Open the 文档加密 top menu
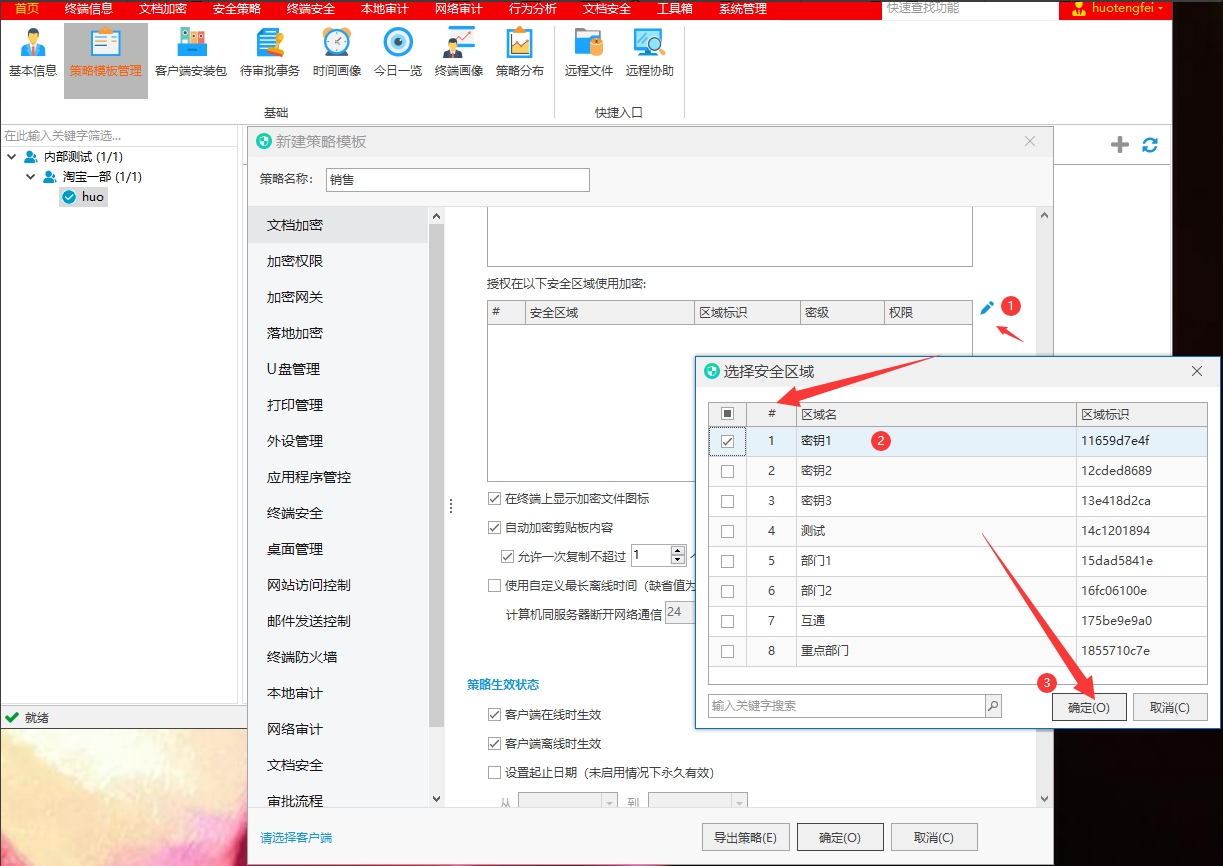Screen dimensions: 1223x866 162,9
